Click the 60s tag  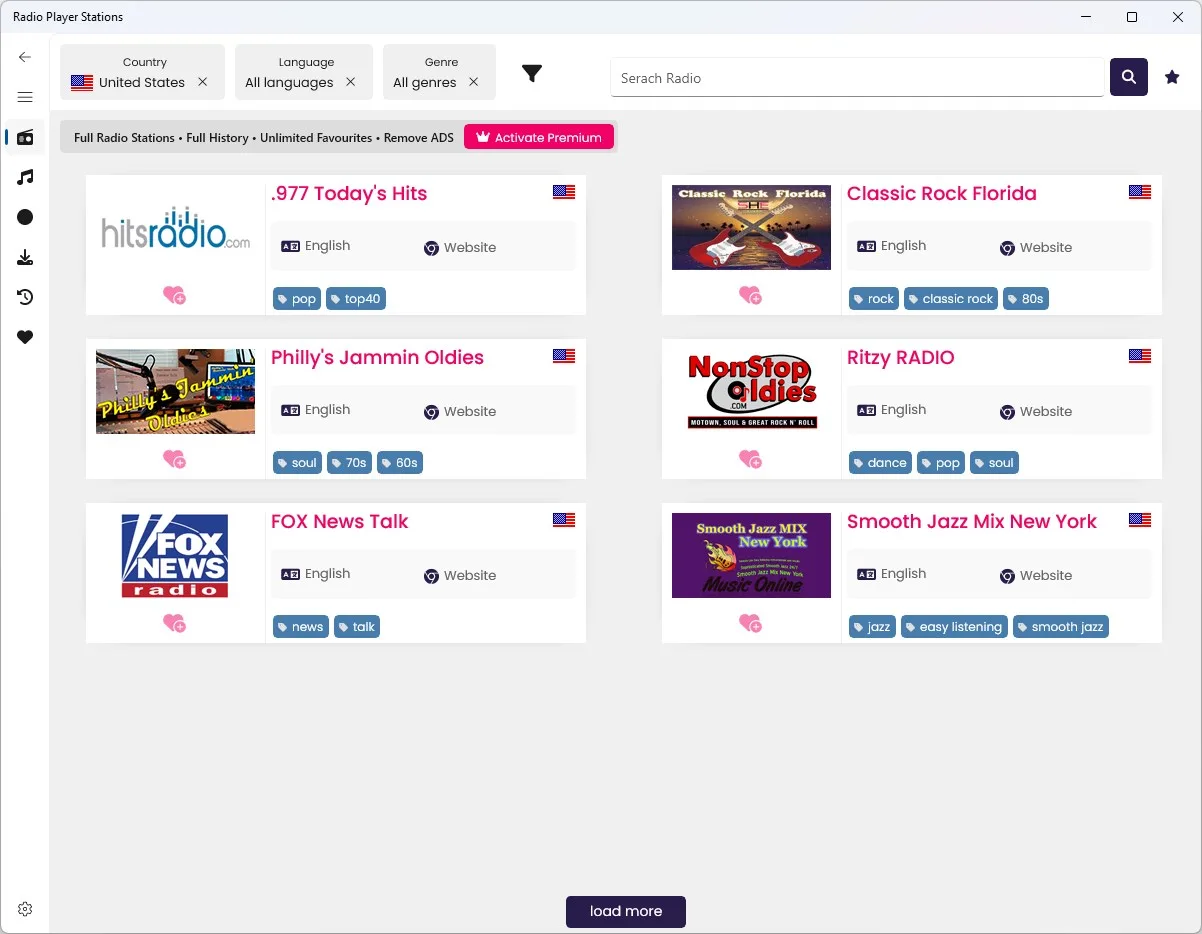400,462
